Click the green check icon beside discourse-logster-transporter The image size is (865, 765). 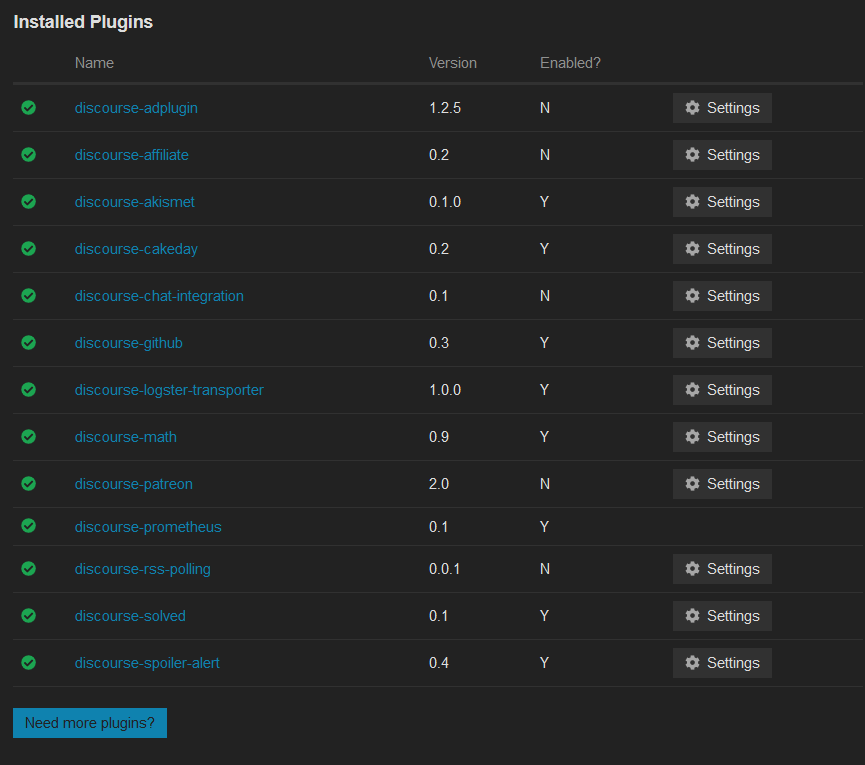[x=29, y=389]
